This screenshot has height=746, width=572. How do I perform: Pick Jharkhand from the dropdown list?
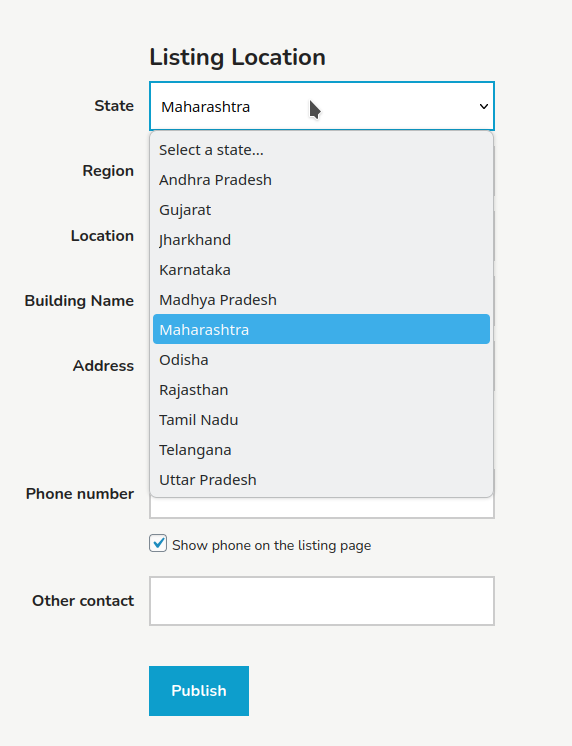(321, 240)
